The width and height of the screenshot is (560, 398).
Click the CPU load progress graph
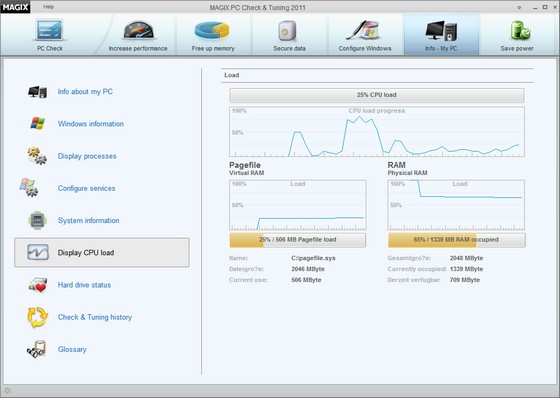pos(377,132)
